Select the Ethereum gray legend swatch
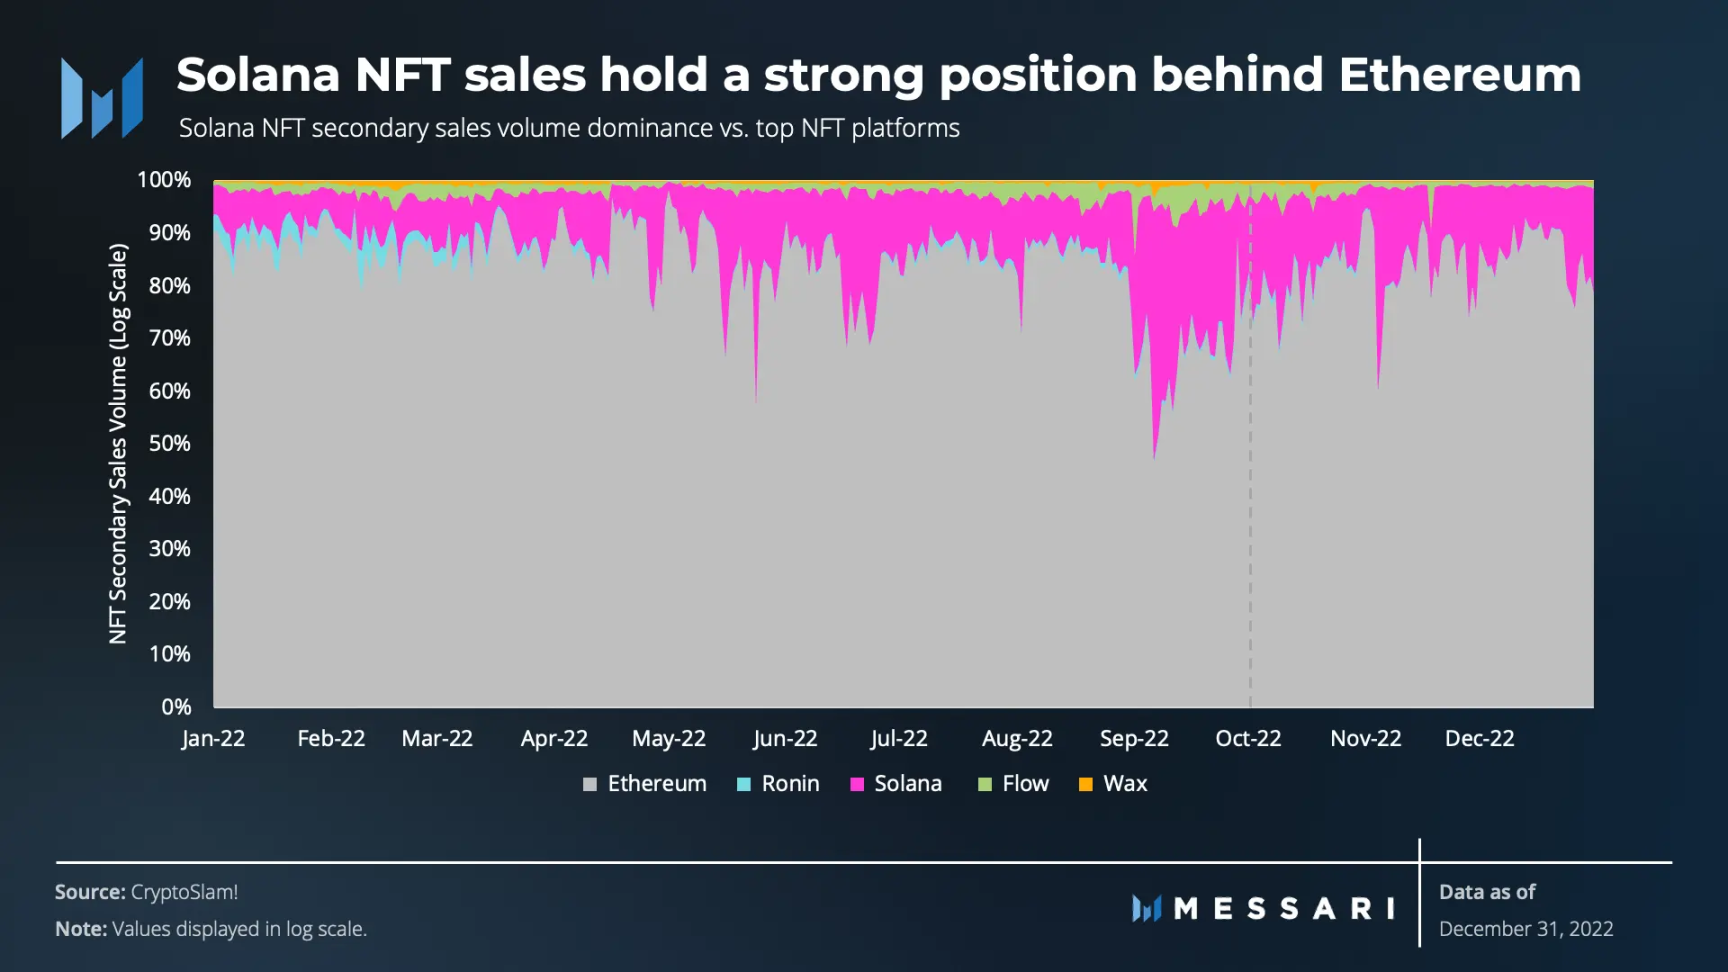1728x972 pixels. (x=590, y=785)
